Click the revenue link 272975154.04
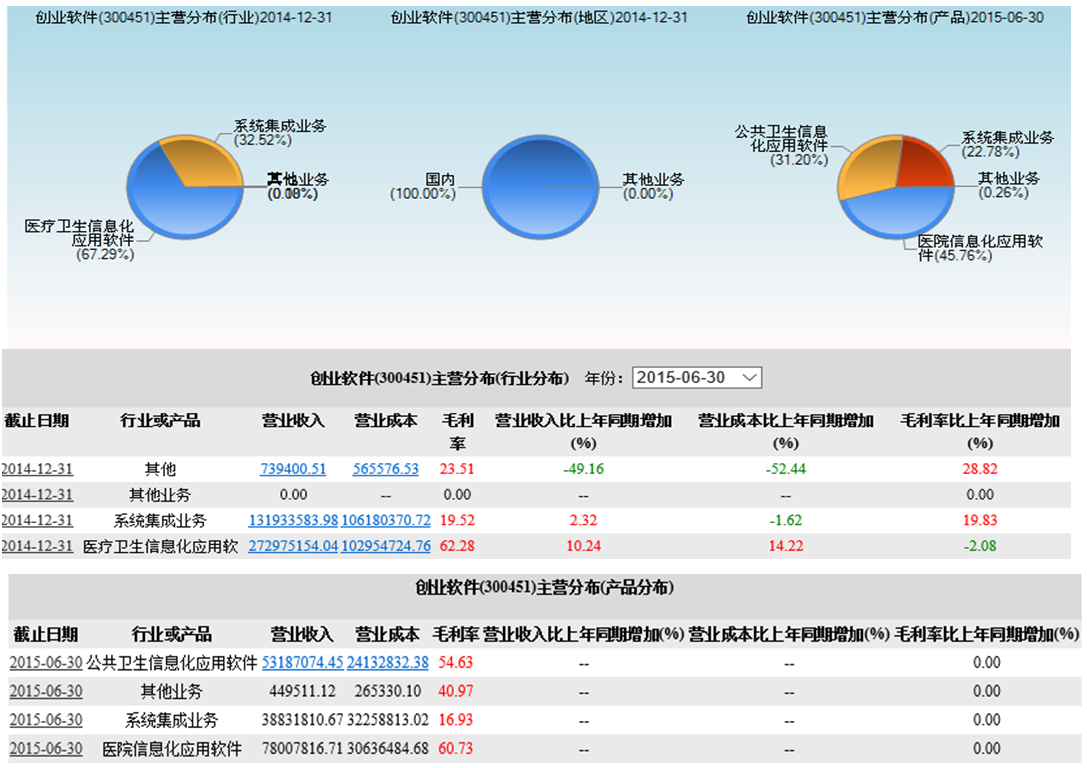 293,546
